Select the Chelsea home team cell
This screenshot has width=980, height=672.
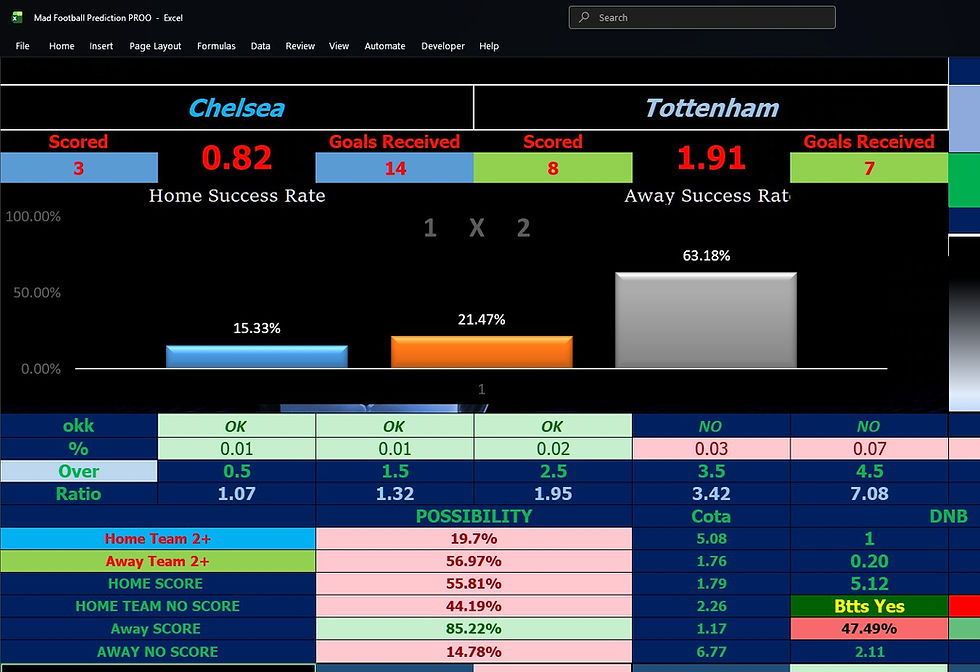(237, 108)
